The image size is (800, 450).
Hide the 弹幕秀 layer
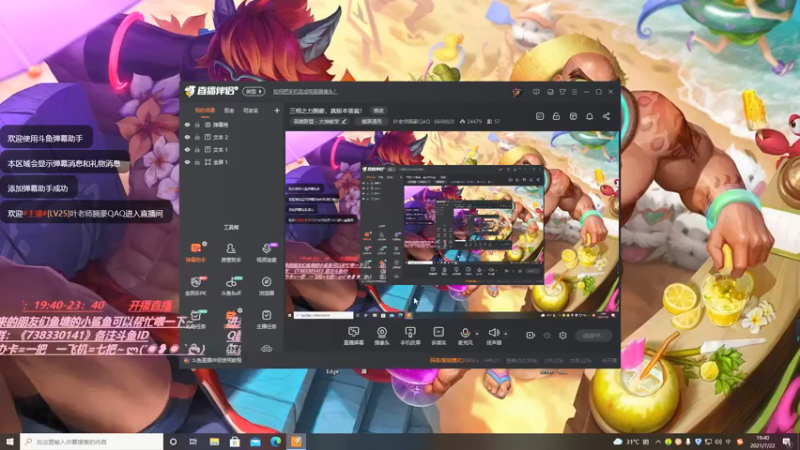point(187,124)
